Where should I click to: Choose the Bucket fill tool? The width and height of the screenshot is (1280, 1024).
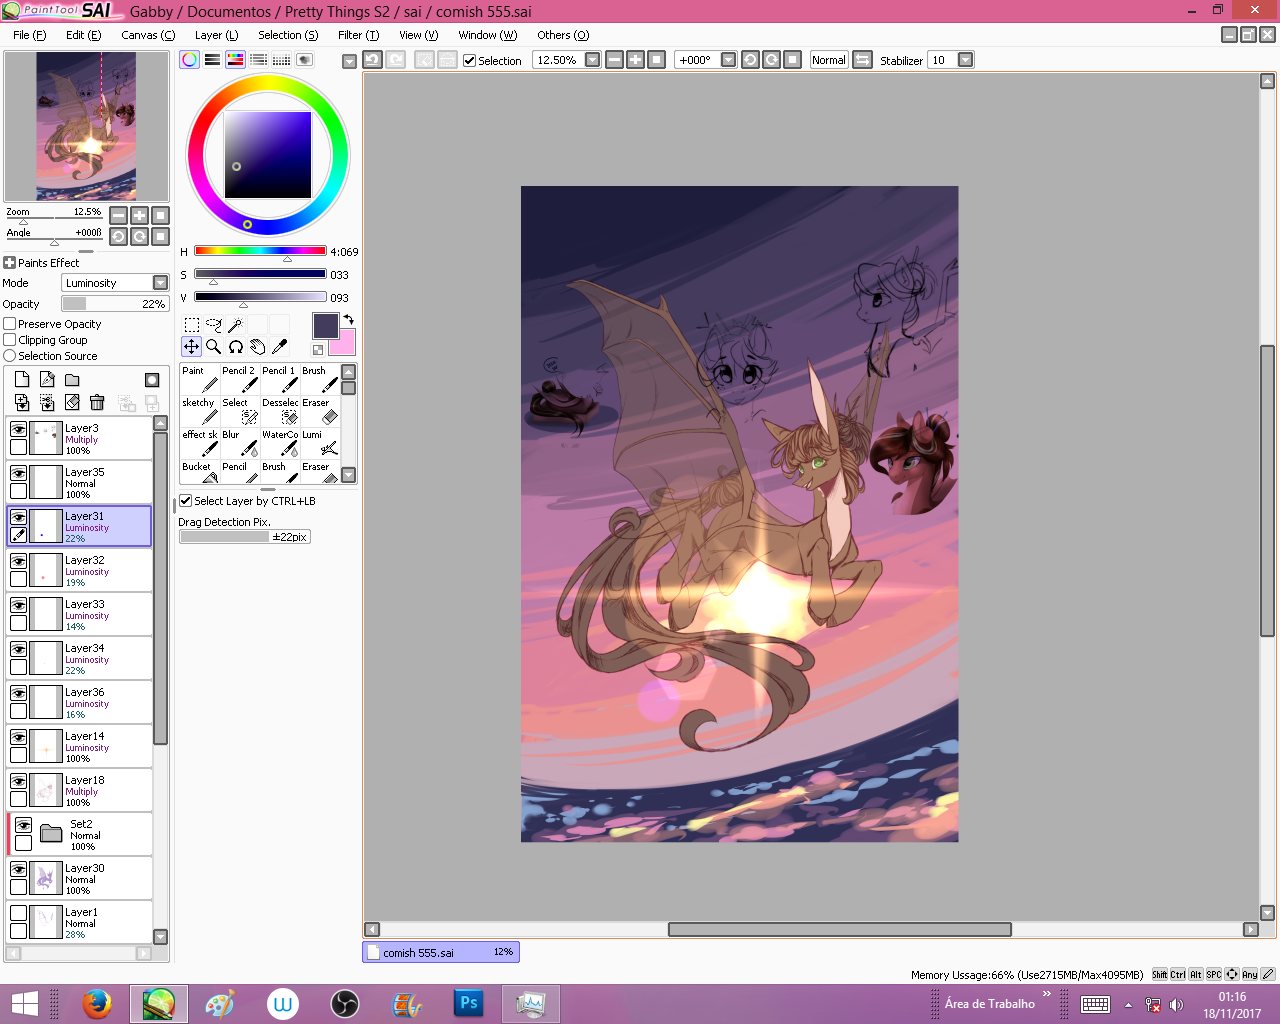tap(200, 472)
